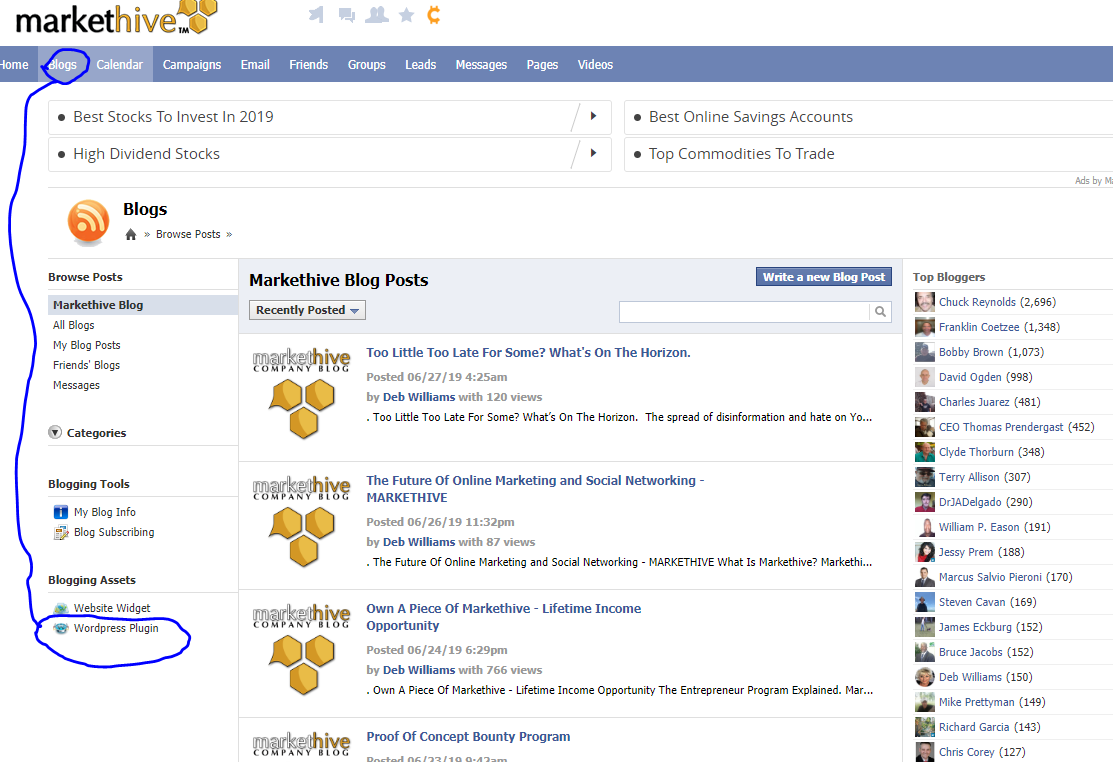Open Clyde Thorburn blogger link
Viewport: 1113px width, 762px height.
[x=976, y=452]
